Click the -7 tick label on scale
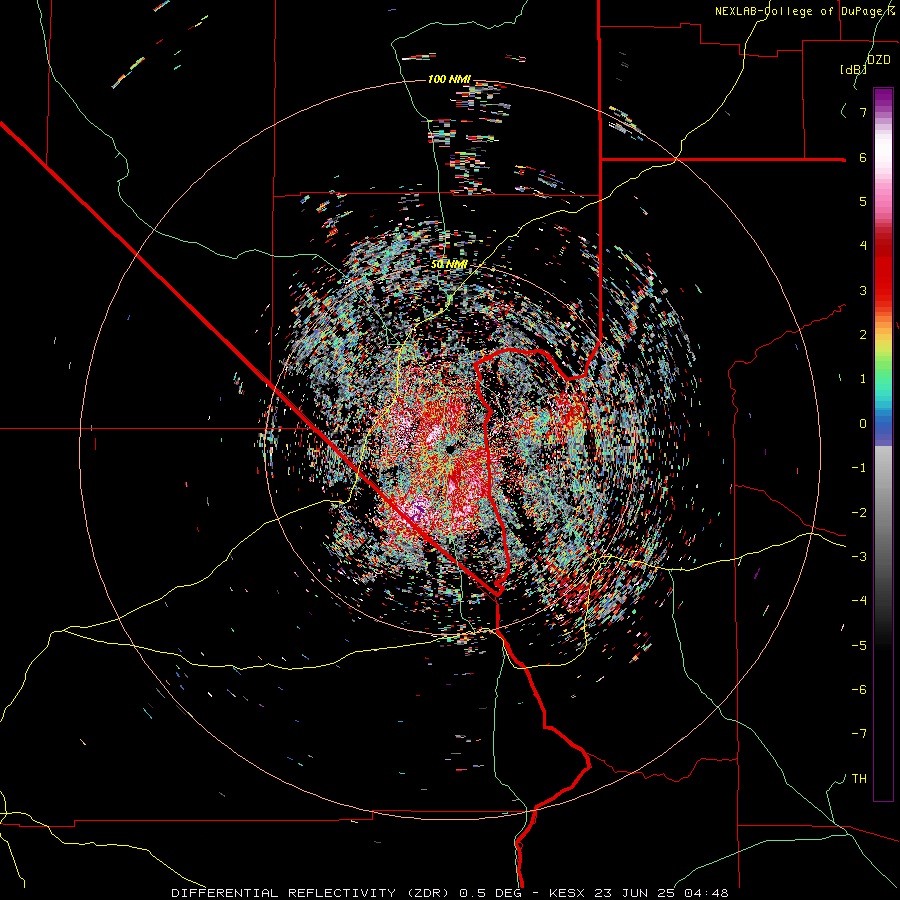The width and height of the screenshot is (900, 900). pyautogui.click(x=859, y=734)
